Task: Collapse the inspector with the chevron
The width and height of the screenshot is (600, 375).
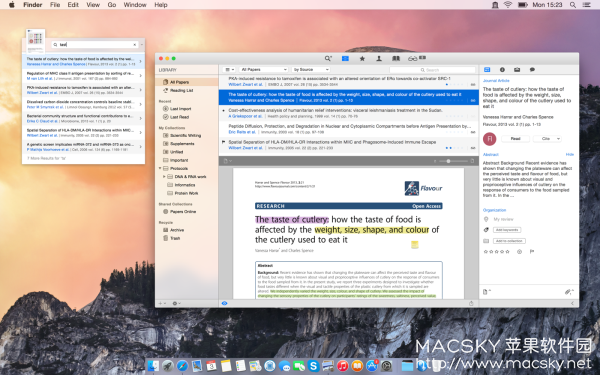Action: pyautogui.click(x=572, y=303)
